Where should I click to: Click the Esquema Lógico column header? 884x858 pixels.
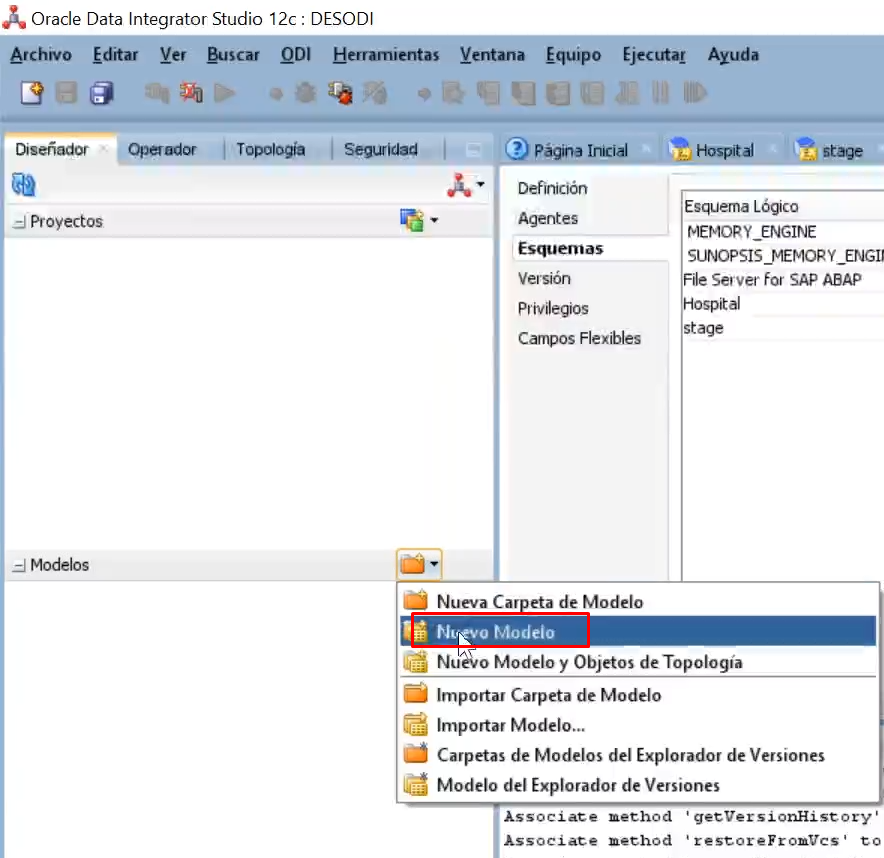tap(783, 206)
